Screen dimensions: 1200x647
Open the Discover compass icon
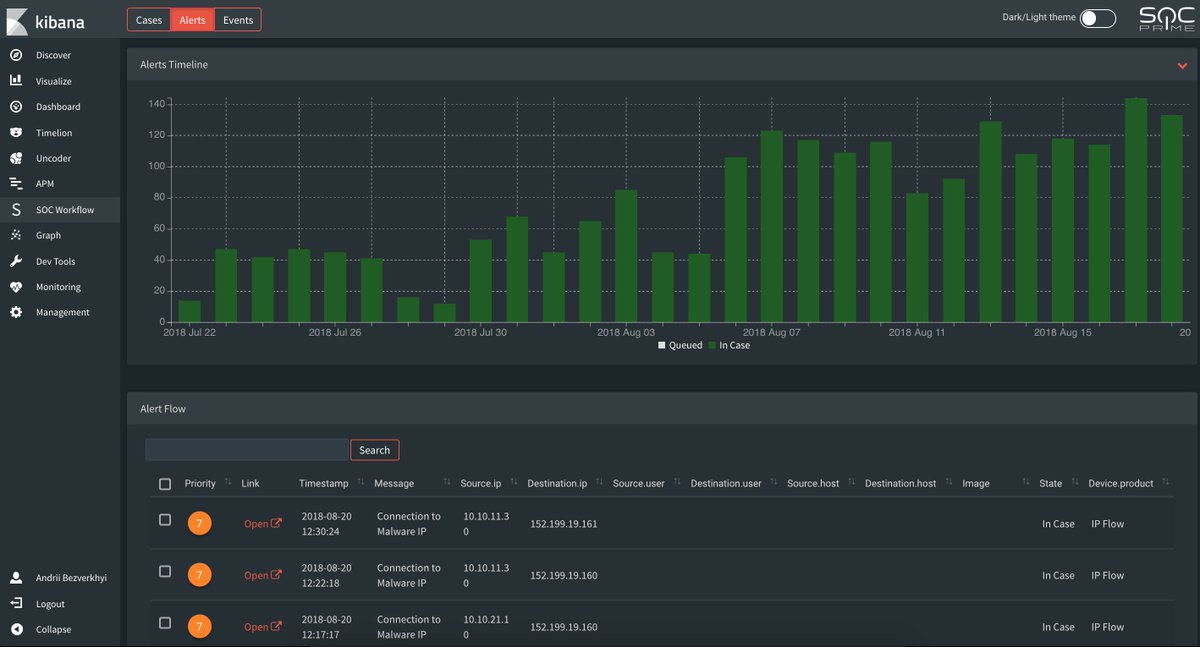click(x=16, y=55)
